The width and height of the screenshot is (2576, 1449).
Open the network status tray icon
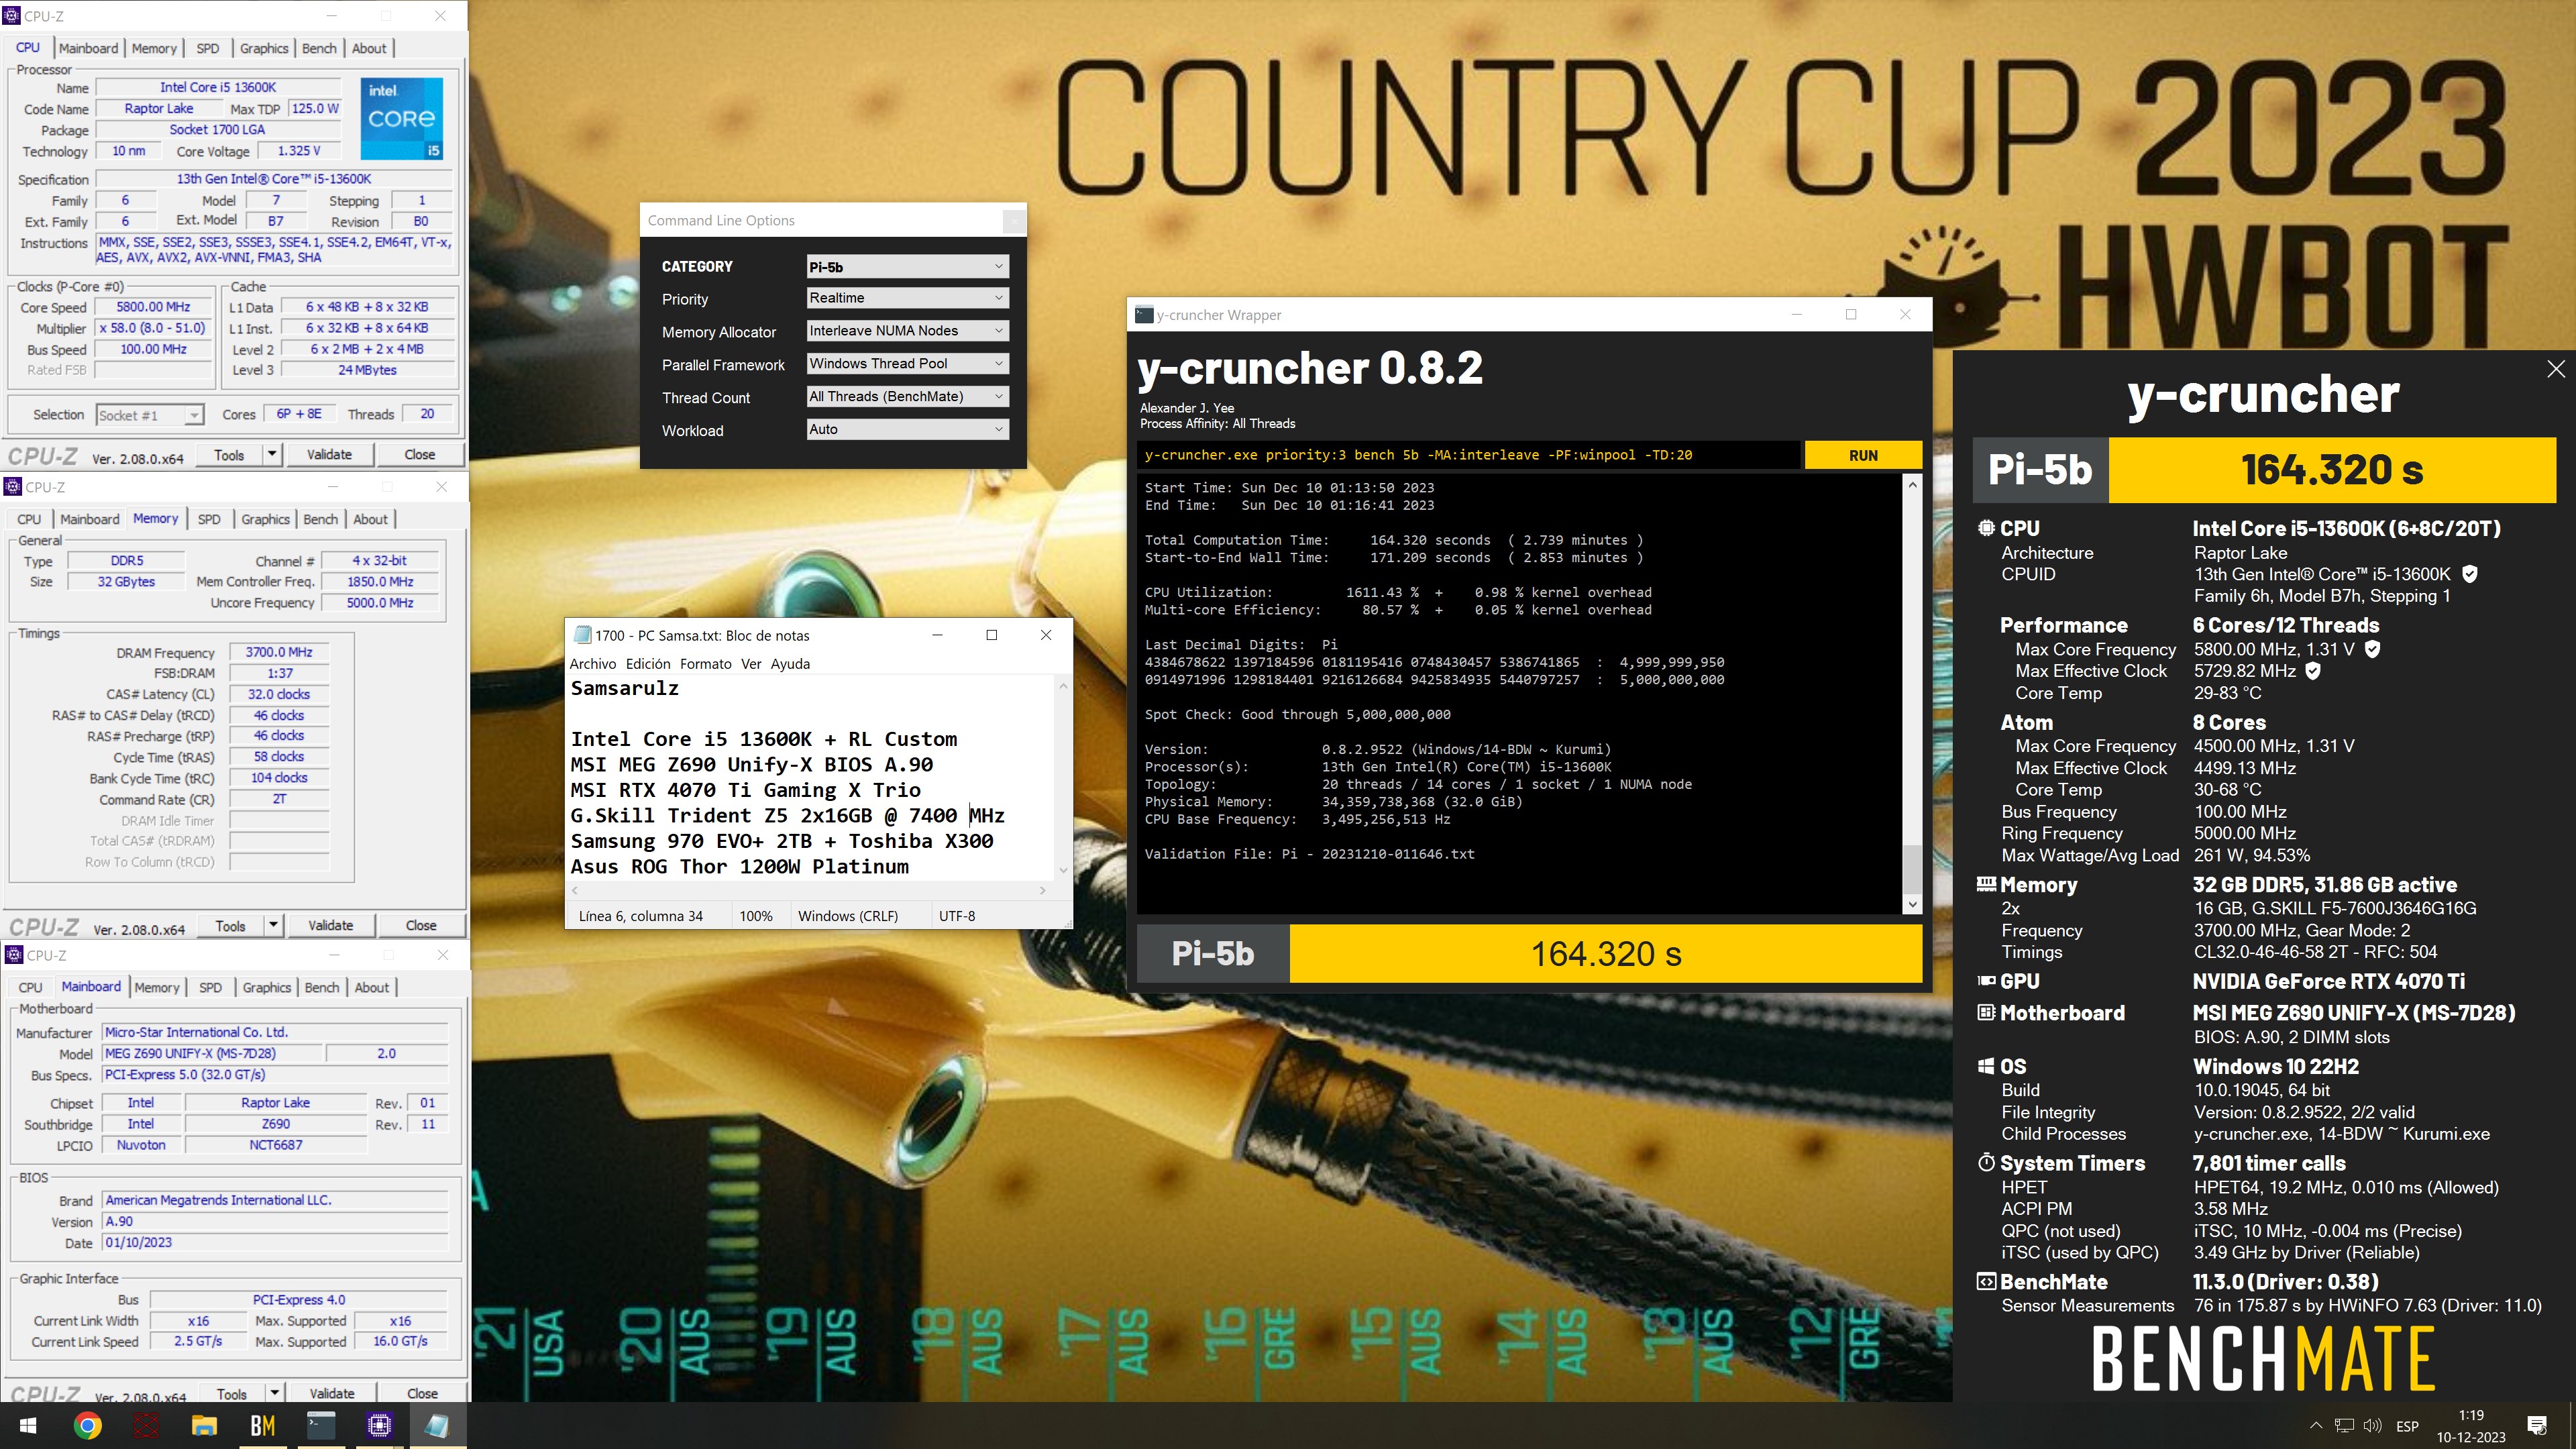[x=2344, y=1426]
